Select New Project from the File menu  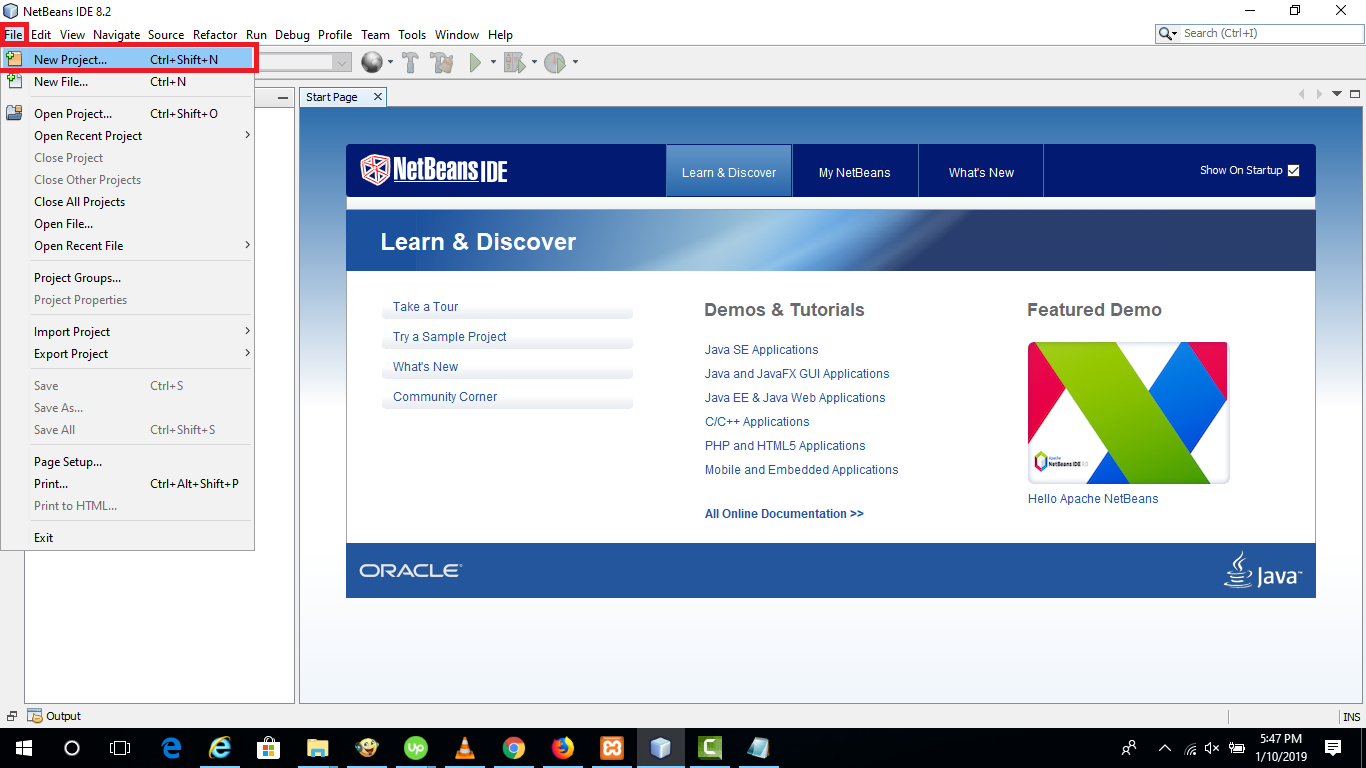(70, 59)
